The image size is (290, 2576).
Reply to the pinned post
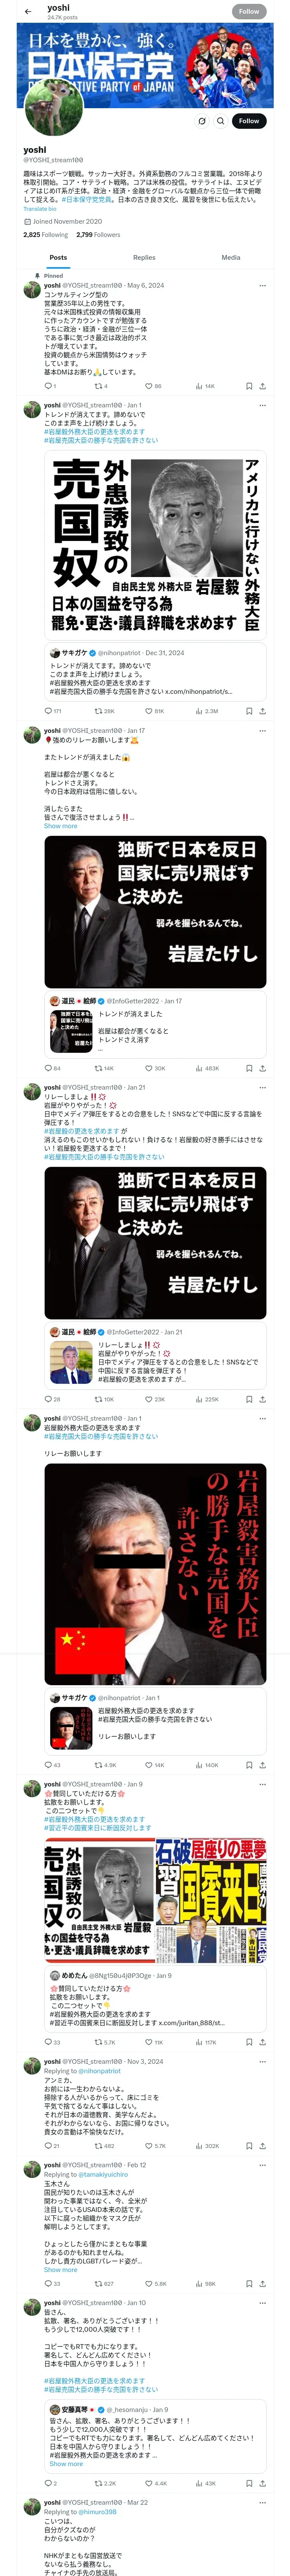(50, 386)
